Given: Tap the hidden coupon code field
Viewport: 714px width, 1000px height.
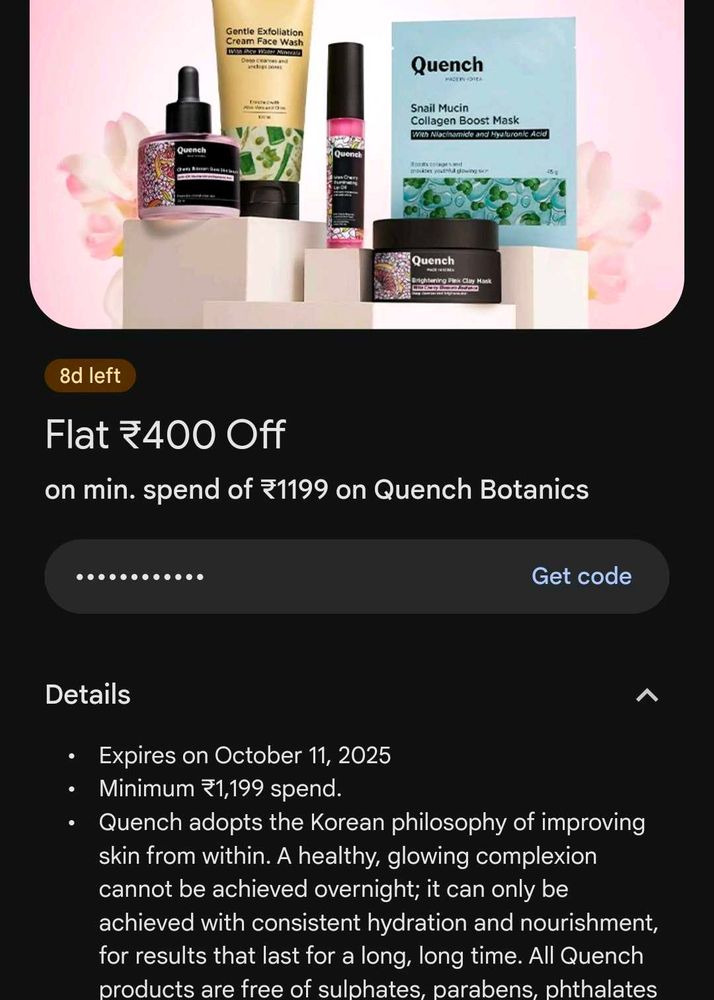Looking at the screenshot, I should coord(356,577).
